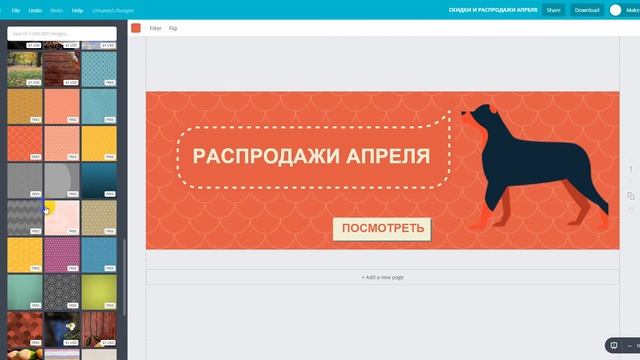Image resolution: width=640 pixels, height=360 pixels.
Task: Select the white flower photo thumbnail
Action: [x=62, y=329]
